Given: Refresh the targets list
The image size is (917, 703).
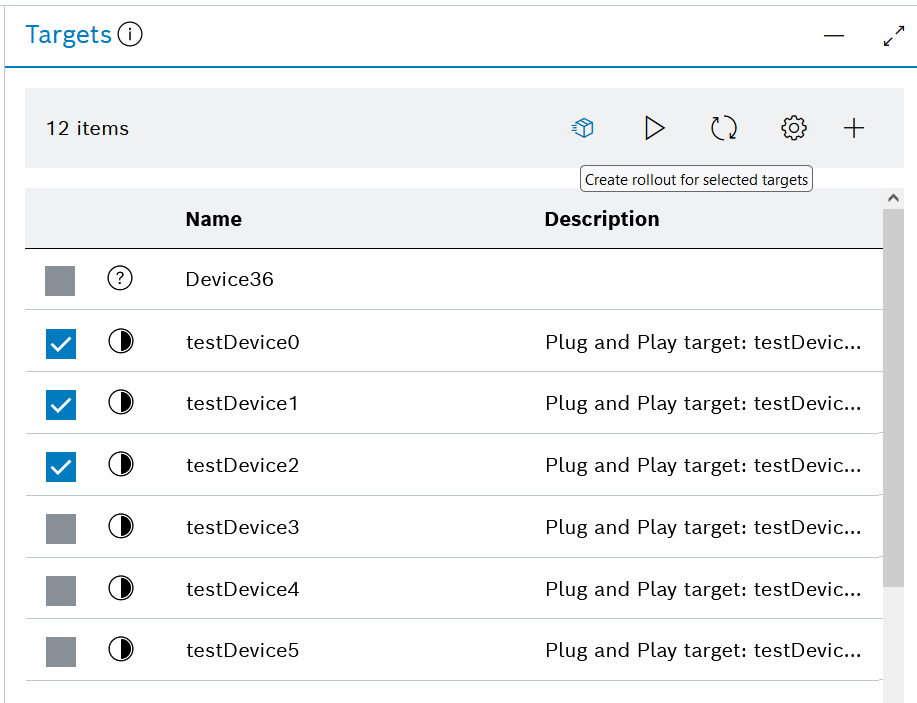Looking at the screenshot, I should click(724, 128).
